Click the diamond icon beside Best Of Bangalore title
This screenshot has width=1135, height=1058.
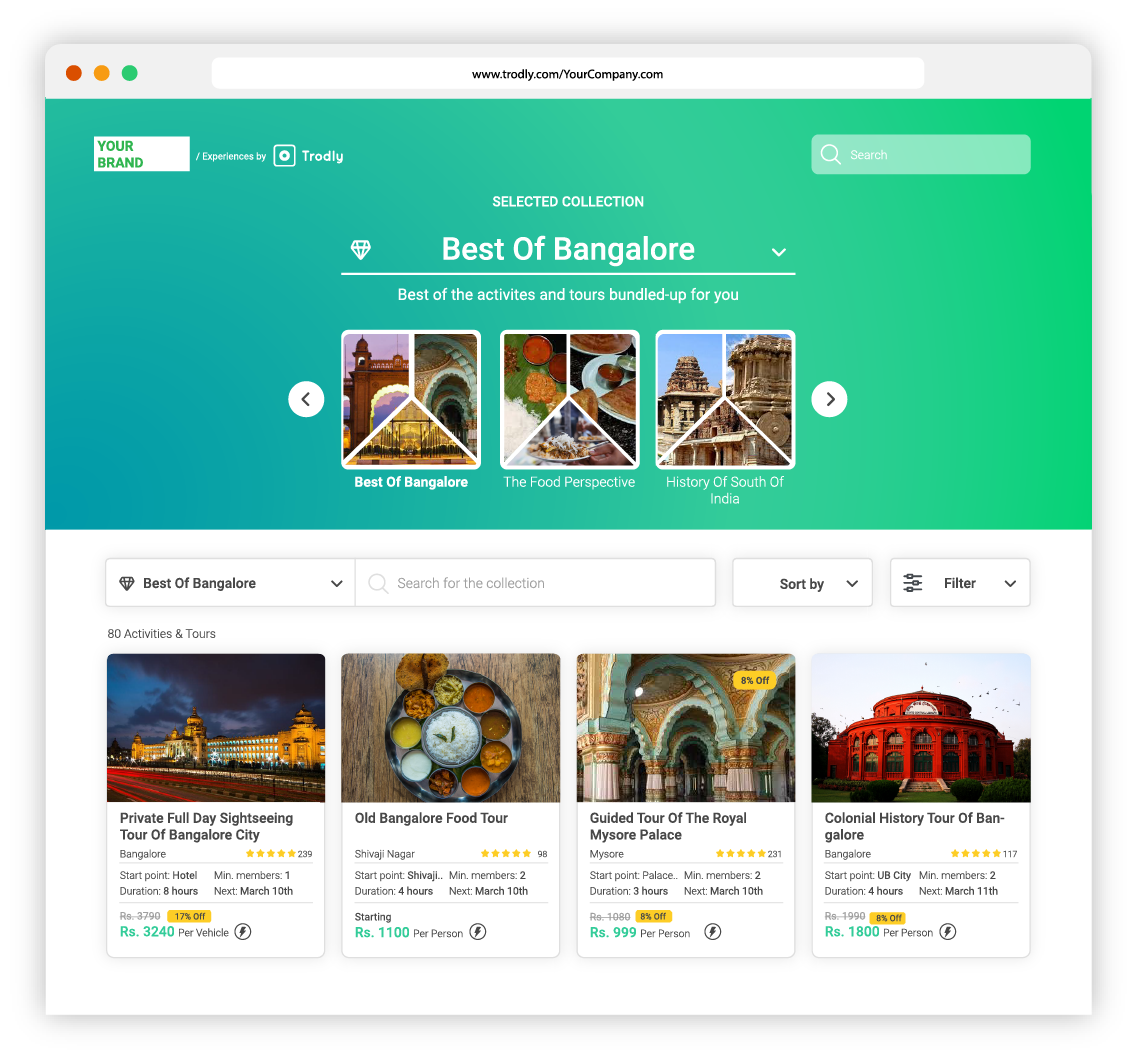pos(361,250)
